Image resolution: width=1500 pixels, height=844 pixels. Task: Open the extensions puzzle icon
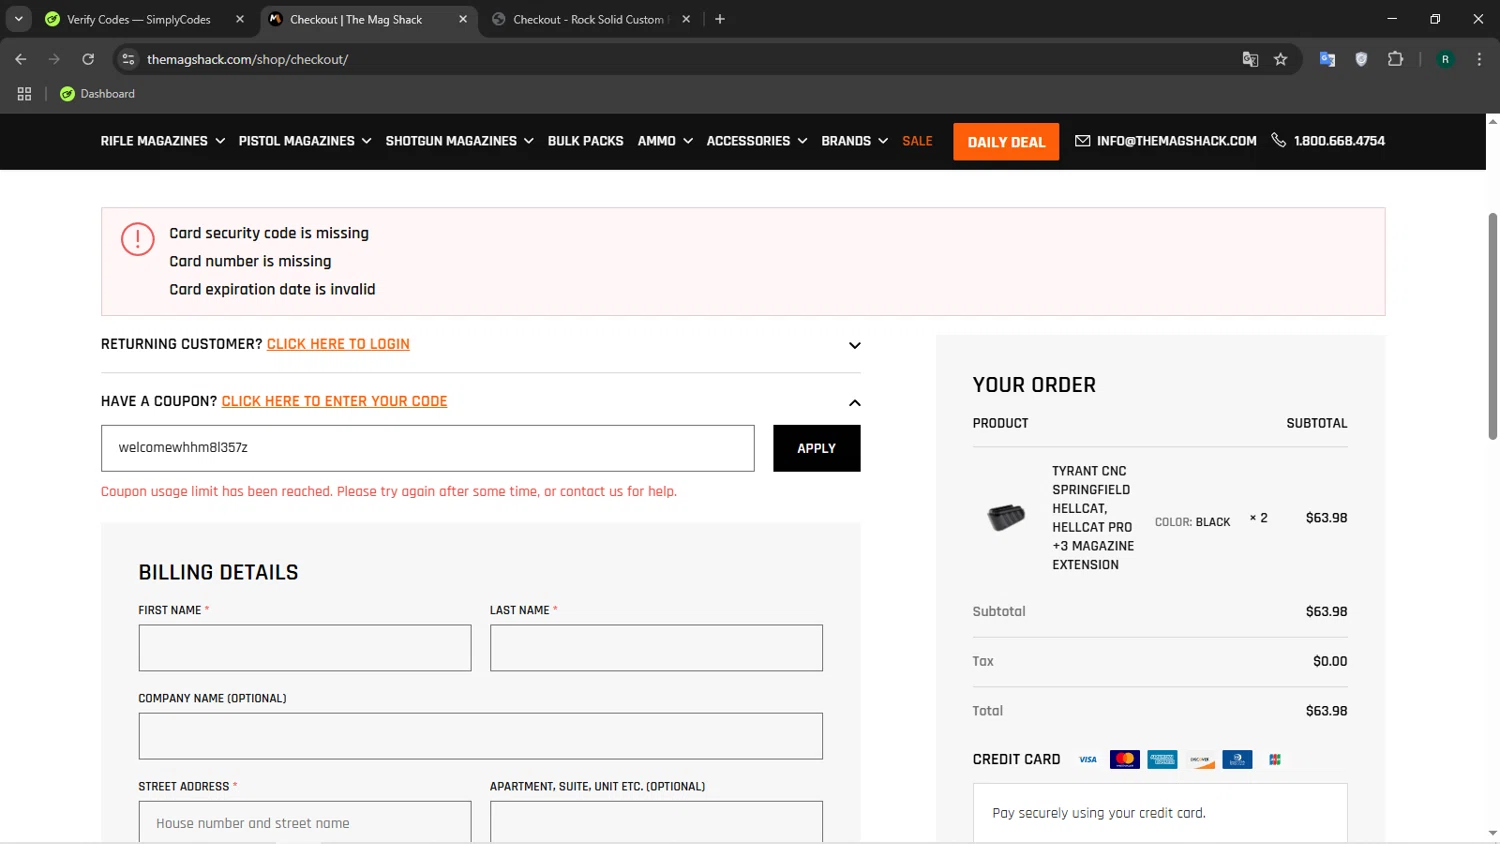pos(1395,59)
